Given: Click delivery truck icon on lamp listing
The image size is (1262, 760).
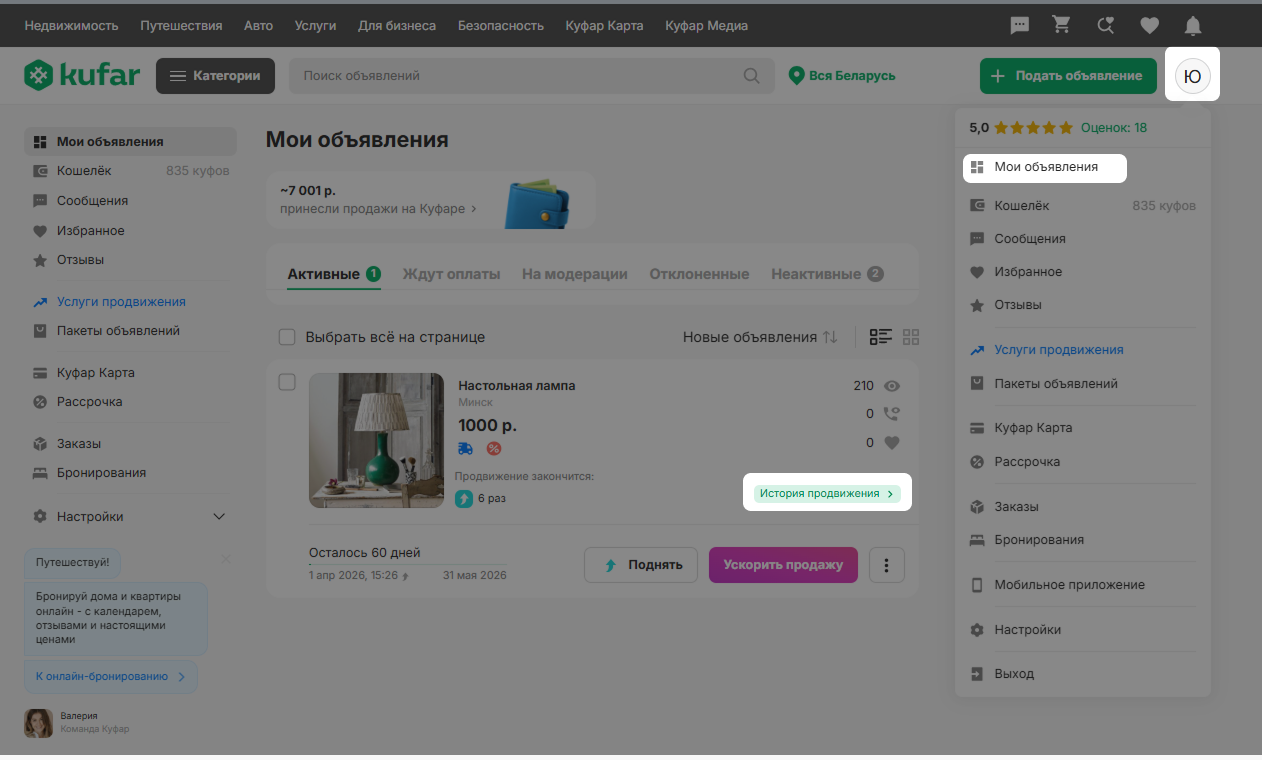Looking at the screenshot, I should point(465,449).
